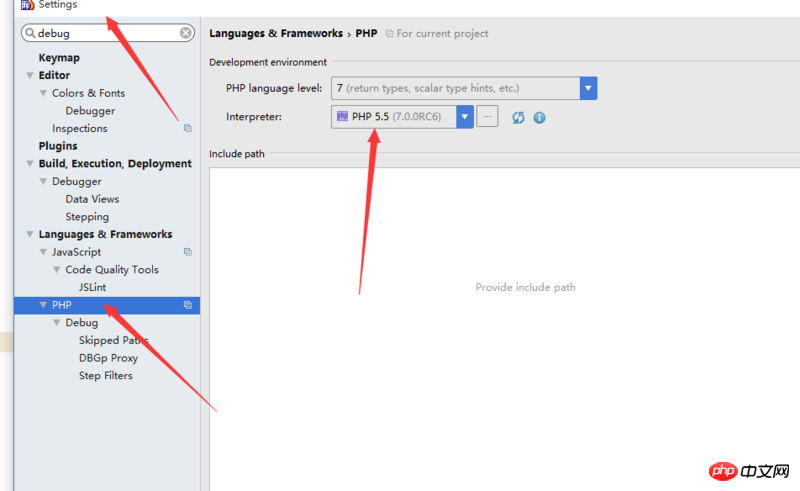Collapse the JavaScript tree node

tap(43, 252)
